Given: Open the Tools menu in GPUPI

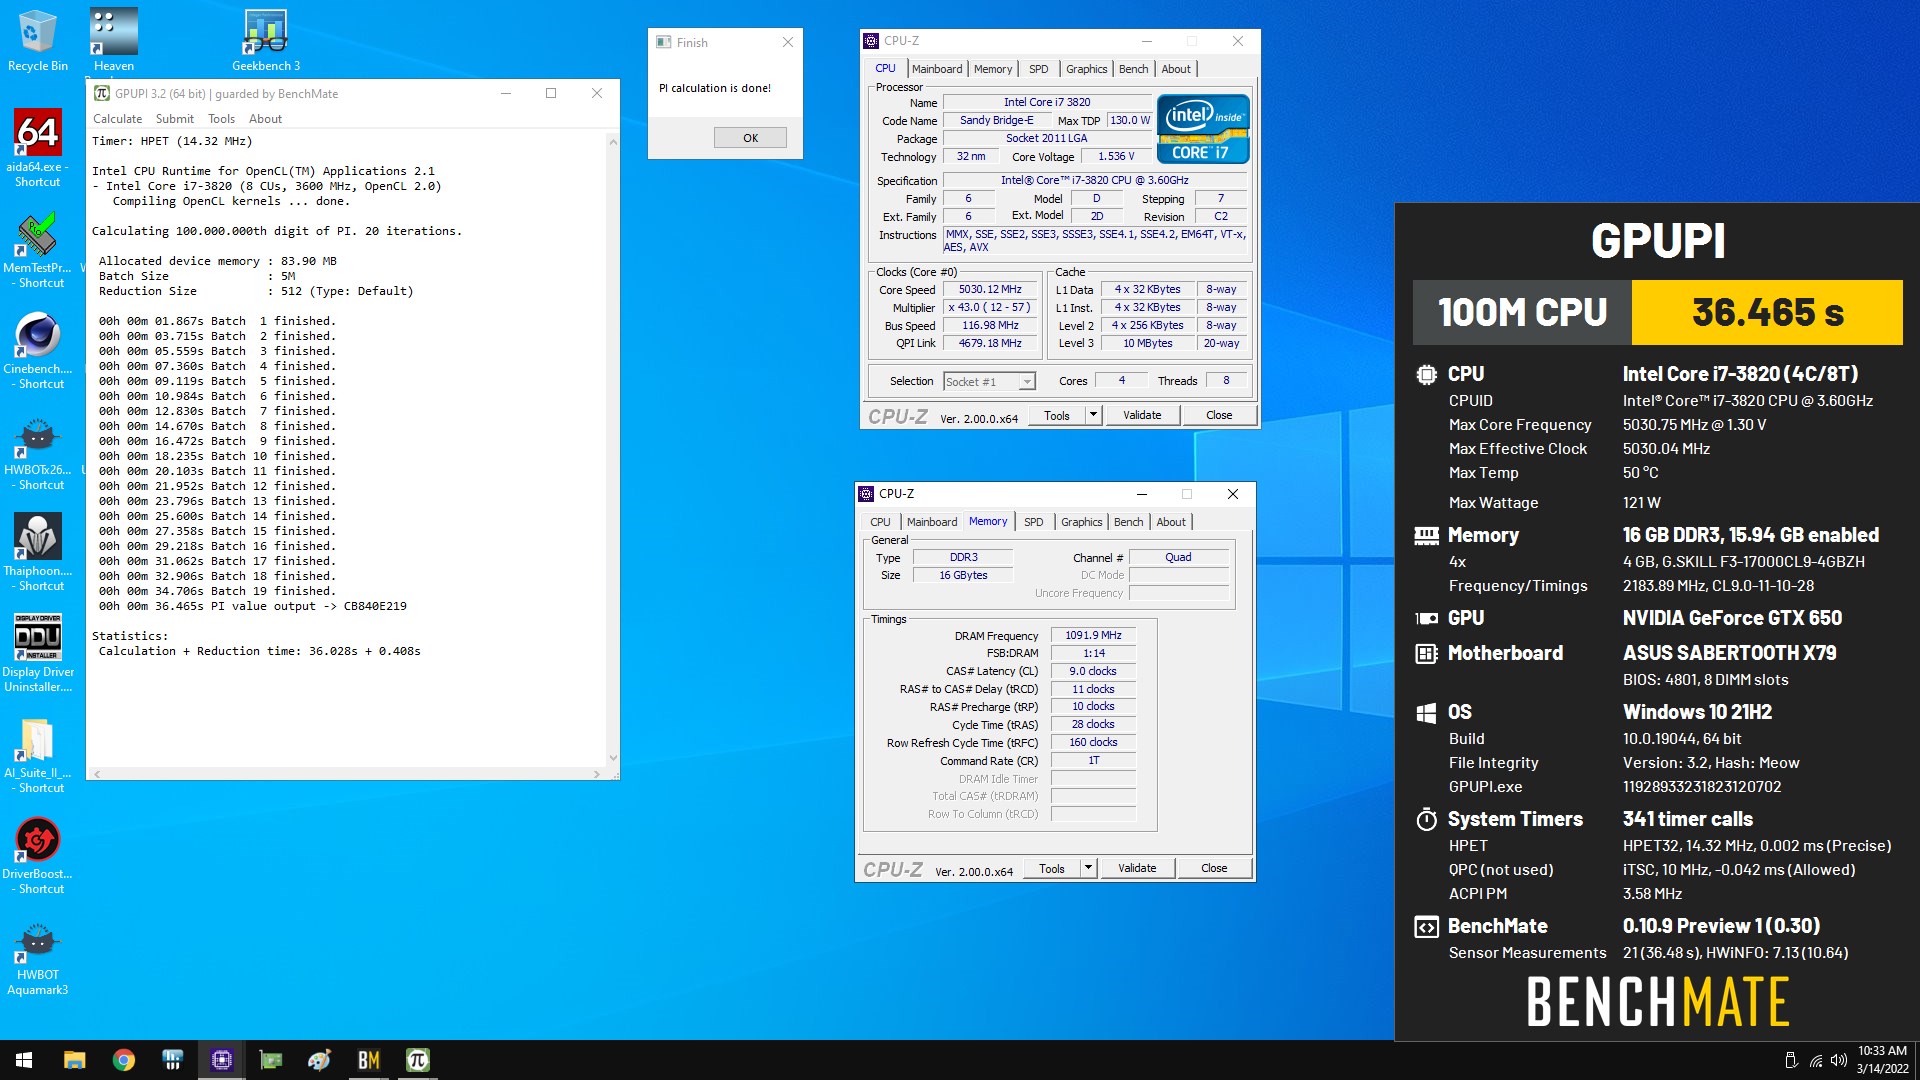Looking at the screenshot, I should [221, 118].
